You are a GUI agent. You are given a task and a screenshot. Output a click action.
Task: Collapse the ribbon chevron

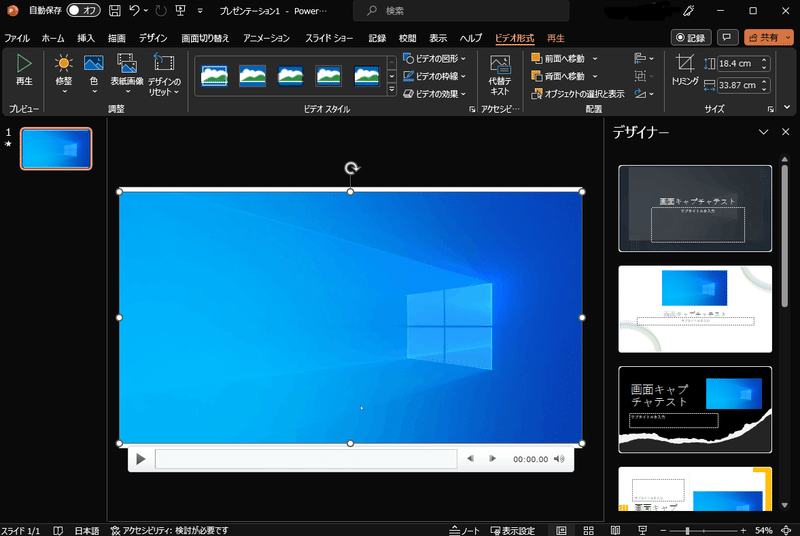pos(787,107)
